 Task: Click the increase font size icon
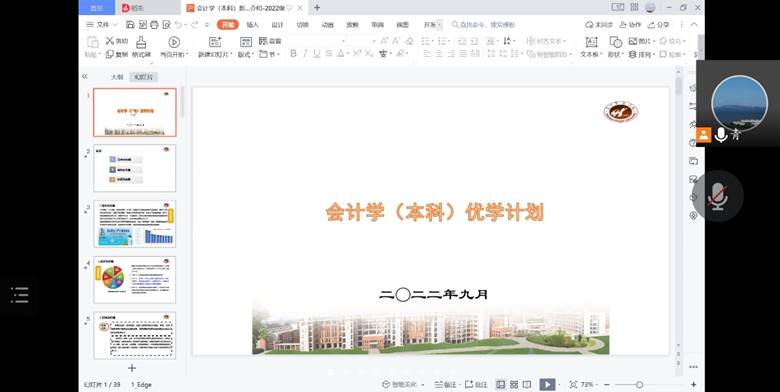tap(384, 41)
